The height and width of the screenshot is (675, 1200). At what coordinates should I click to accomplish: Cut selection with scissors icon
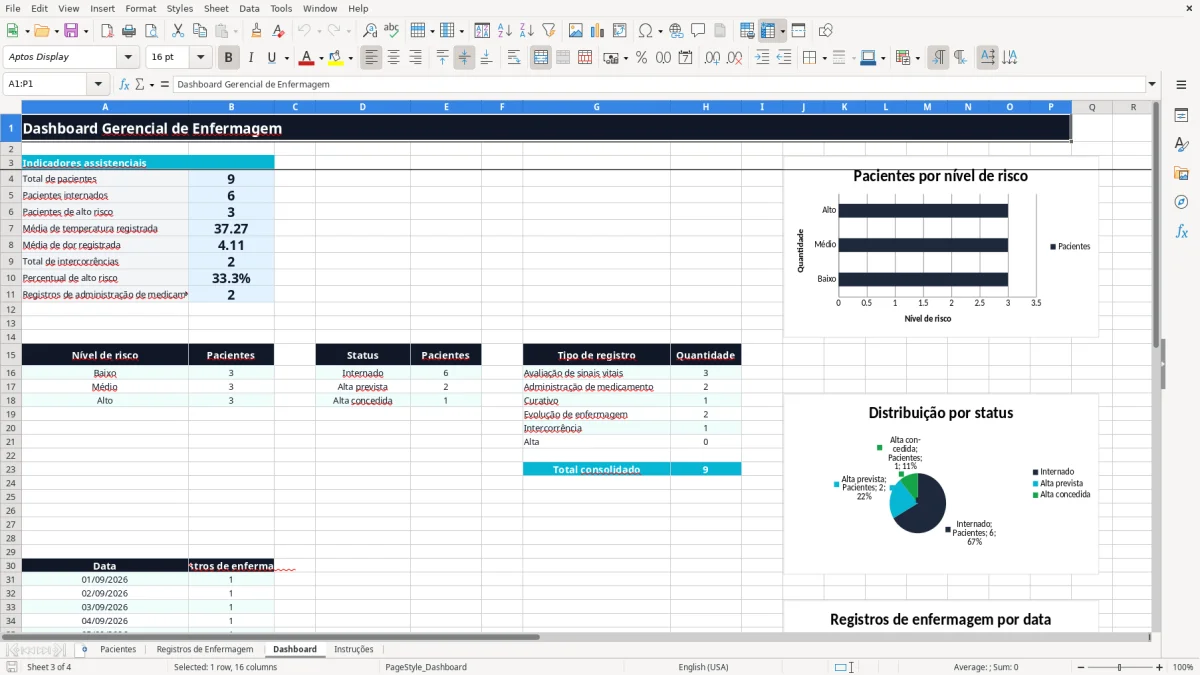coord(177,31)
